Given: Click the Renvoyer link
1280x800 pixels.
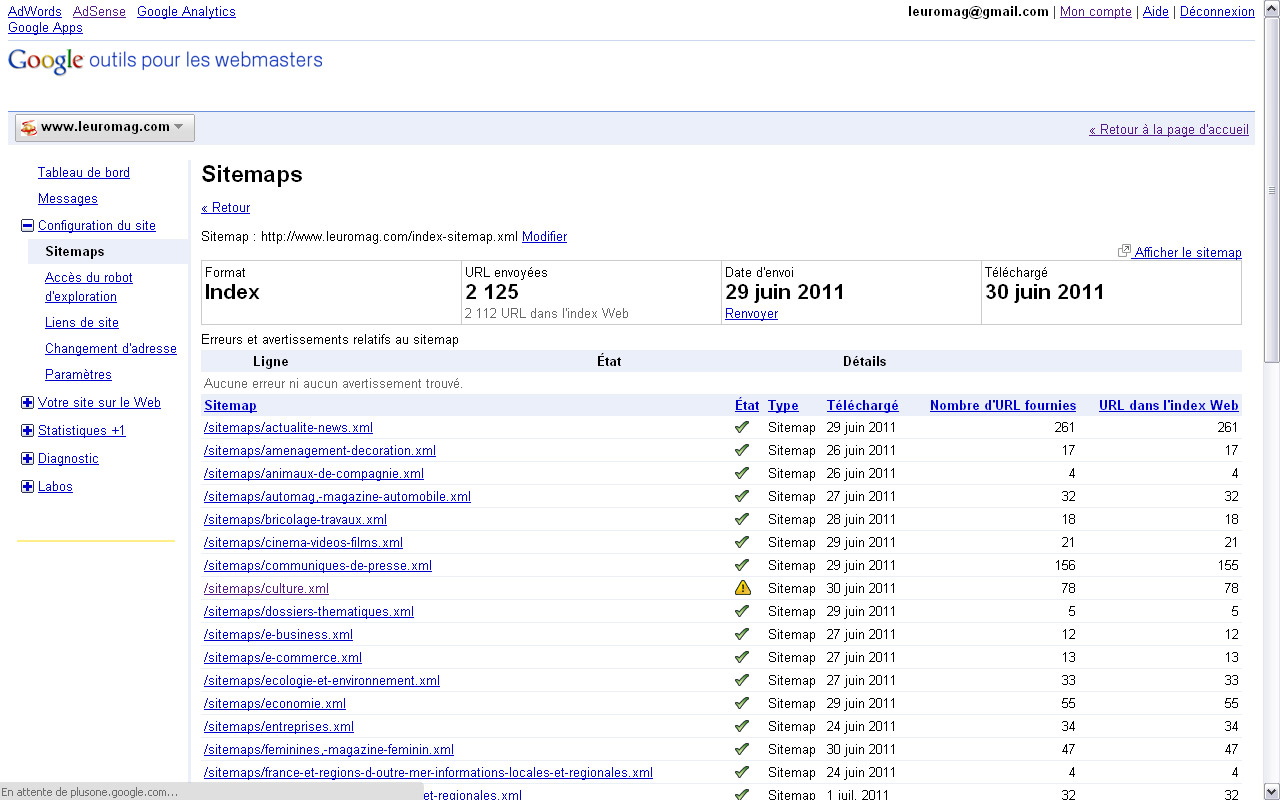Looking at the screenshot, I should (751, 314).
